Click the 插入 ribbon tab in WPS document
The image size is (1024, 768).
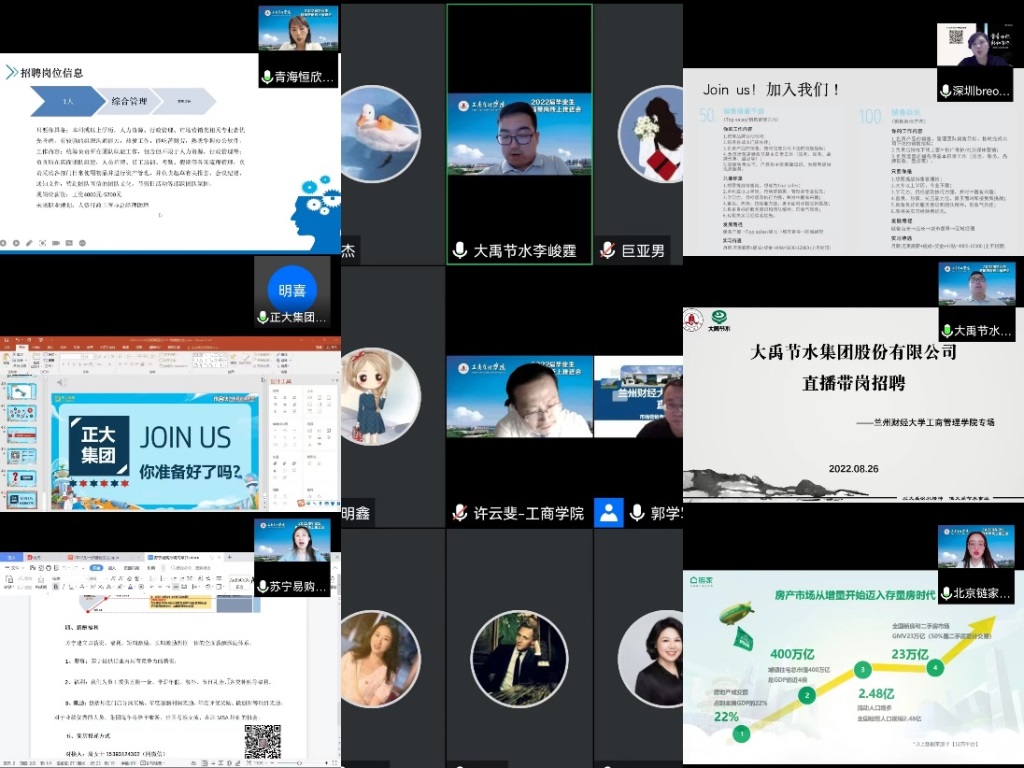pos(112,568)
